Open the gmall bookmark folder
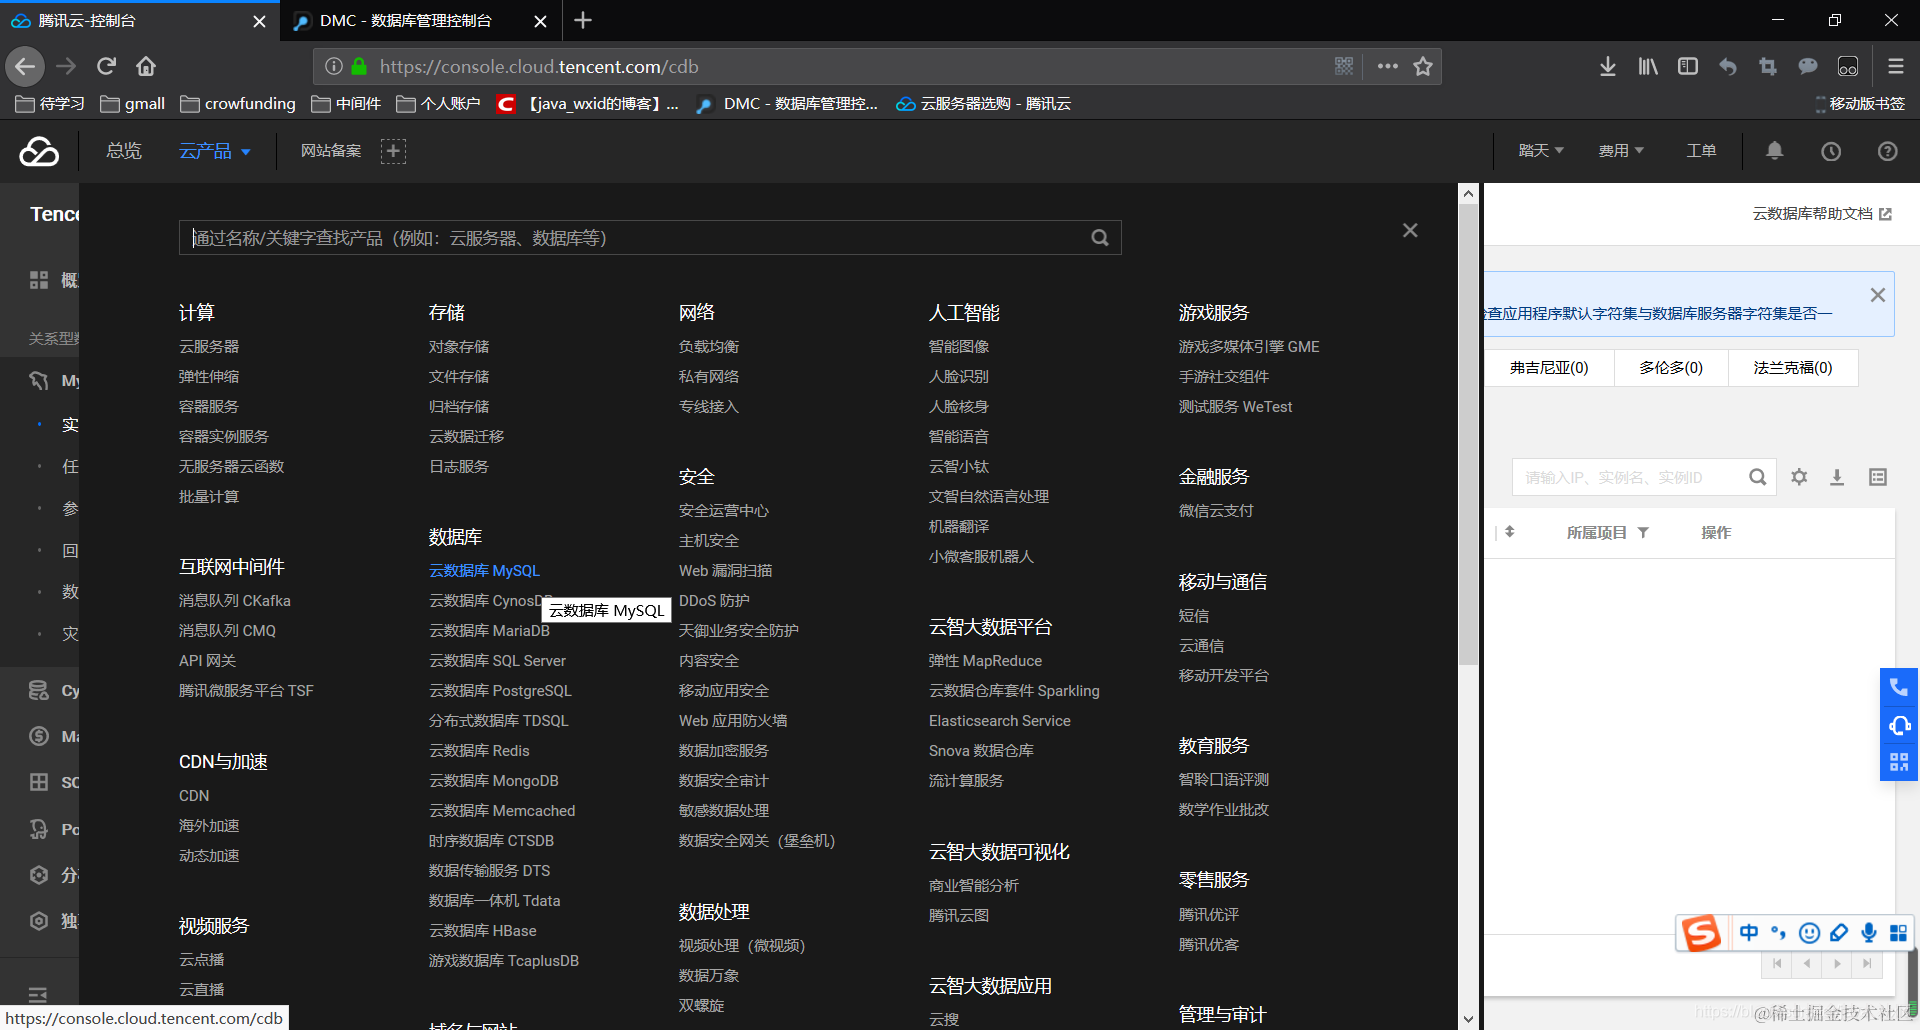 click(133, 104)
